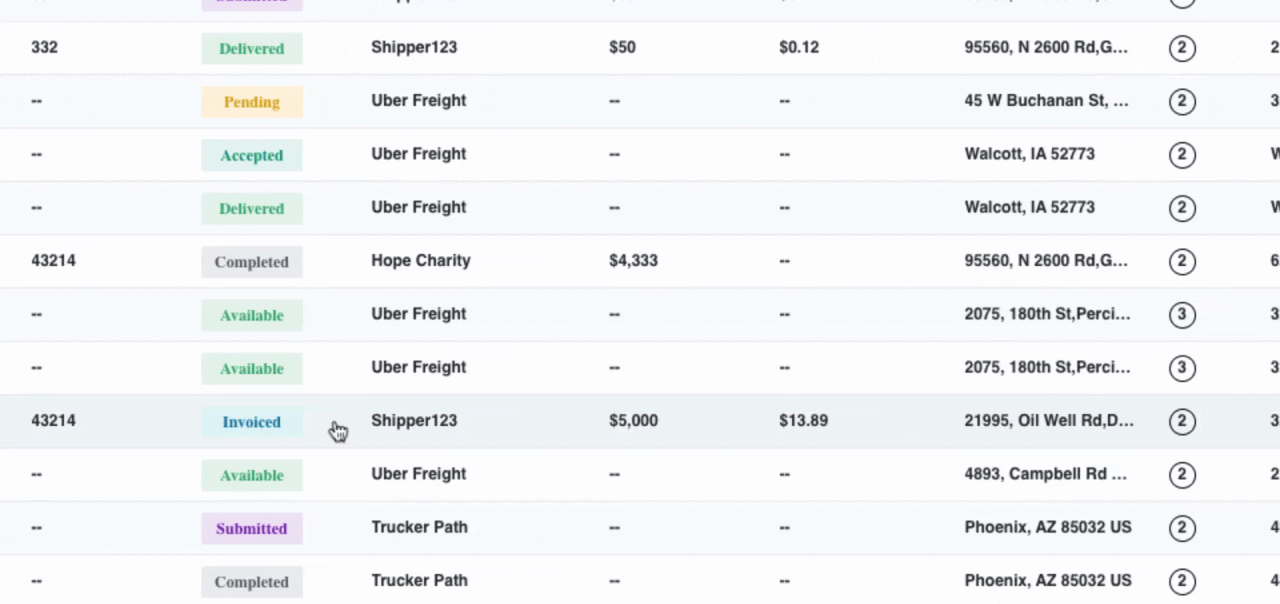Click the 21995, Oil Well Rd address
This screenshot has height=604, width=1280.
1049,421
